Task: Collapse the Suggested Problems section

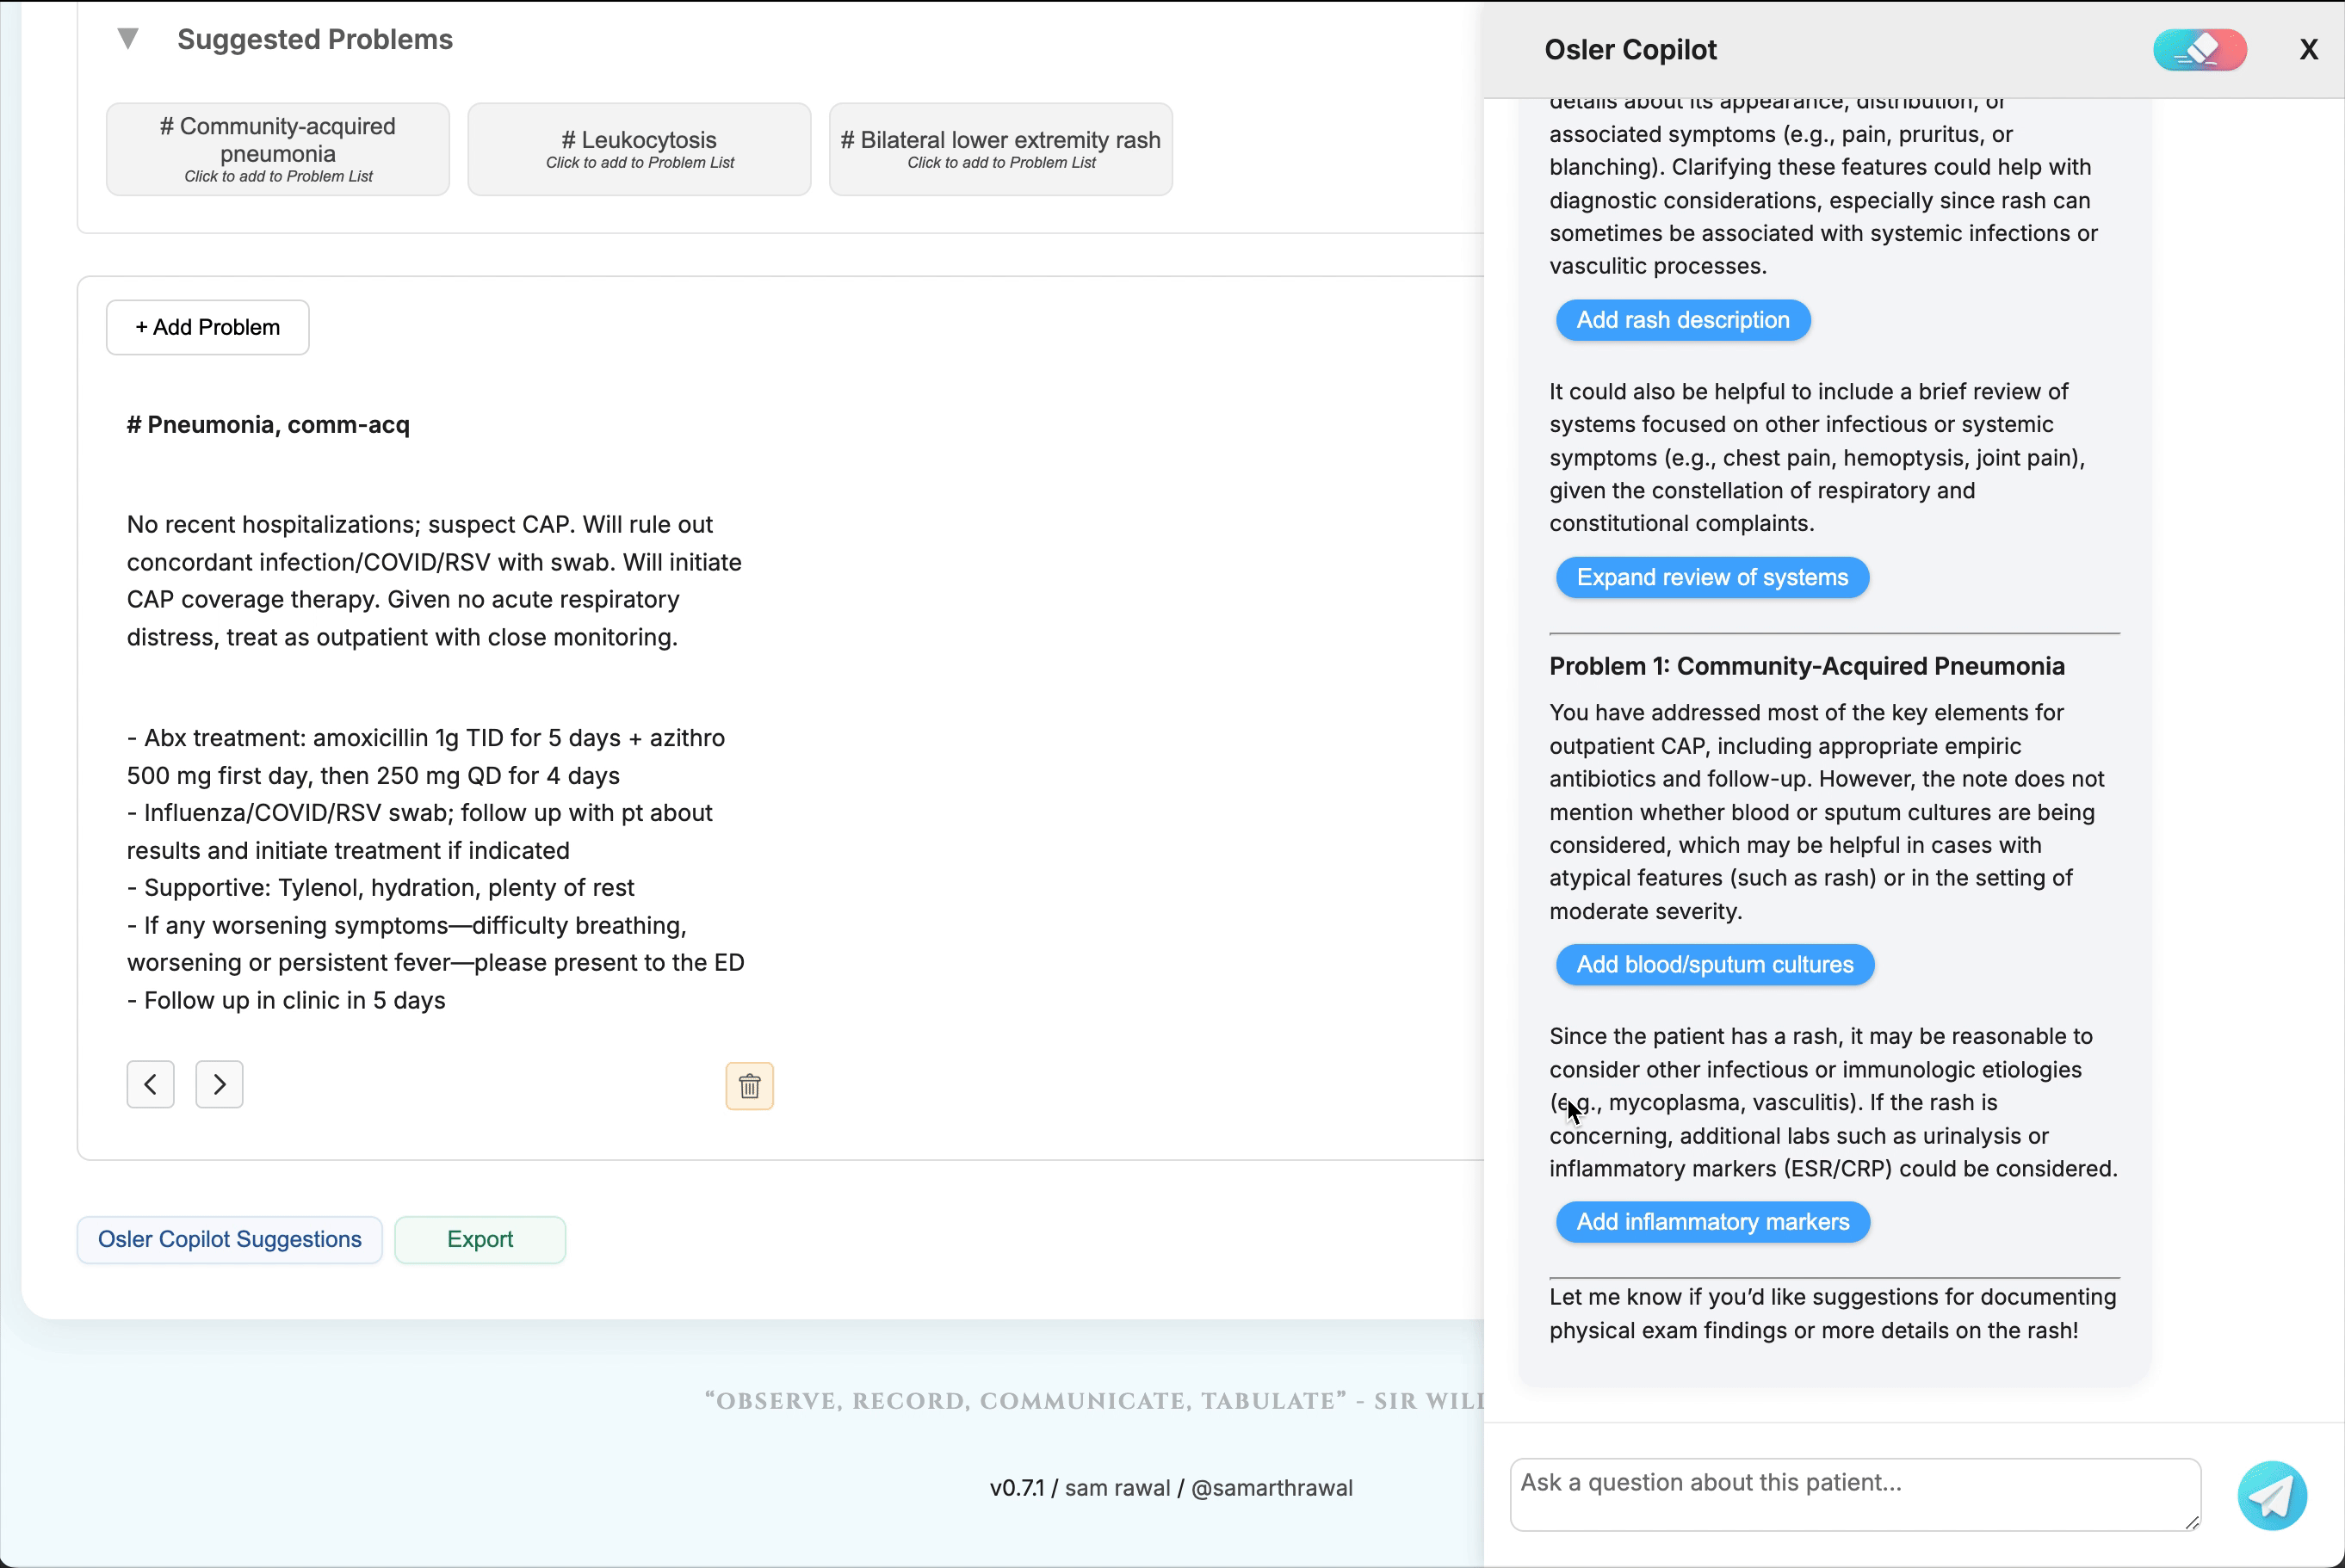Action: point(128,39)
